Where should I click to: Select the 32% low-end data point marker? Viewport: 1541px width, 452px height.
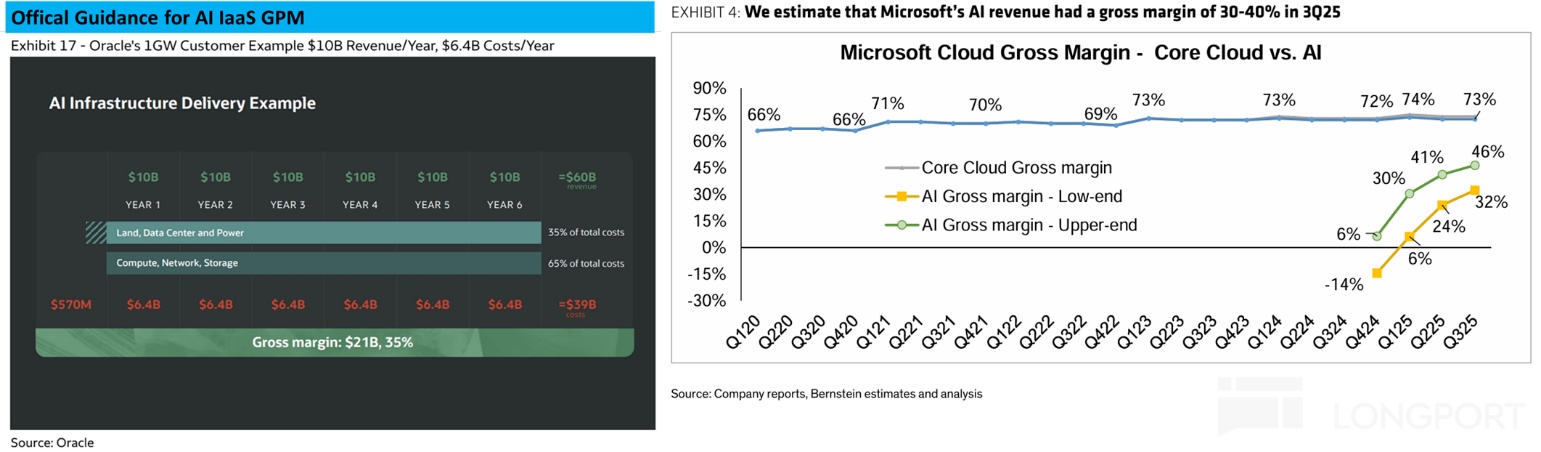click(1475, 190)
